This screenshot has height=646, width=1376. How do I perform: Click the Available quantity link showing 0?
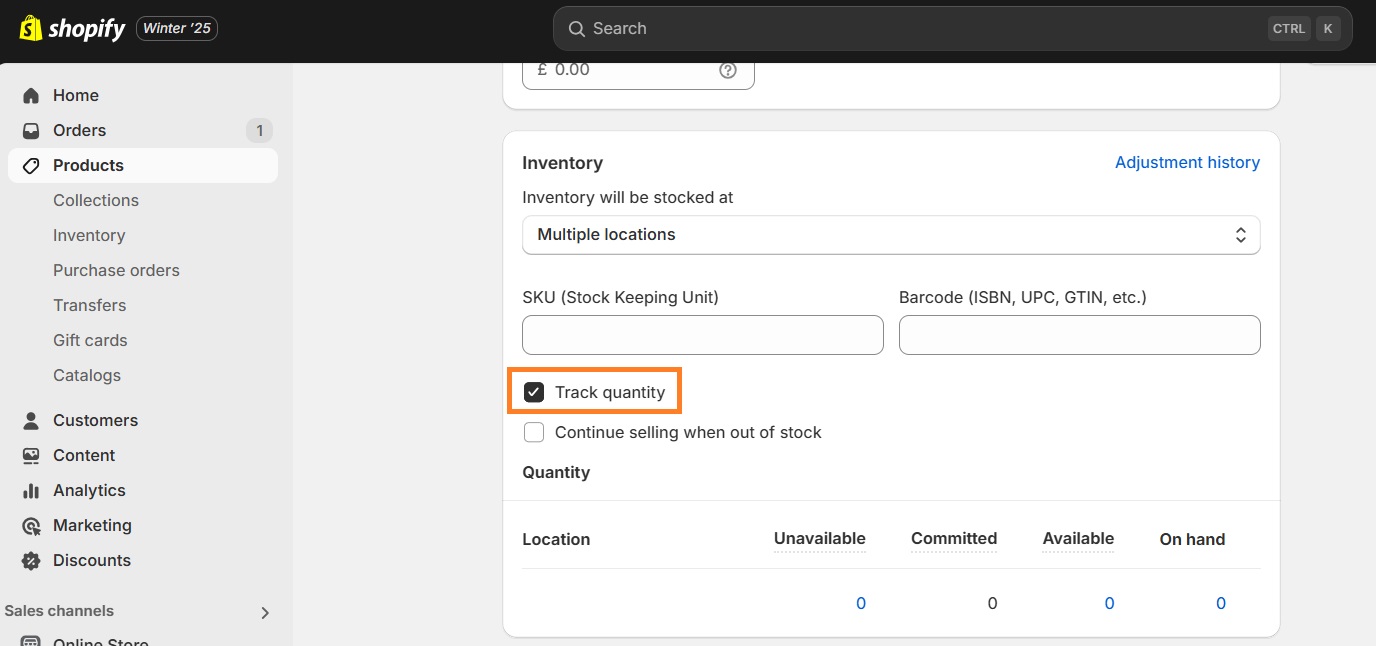pyautogui.click(x=1109, y=603)
